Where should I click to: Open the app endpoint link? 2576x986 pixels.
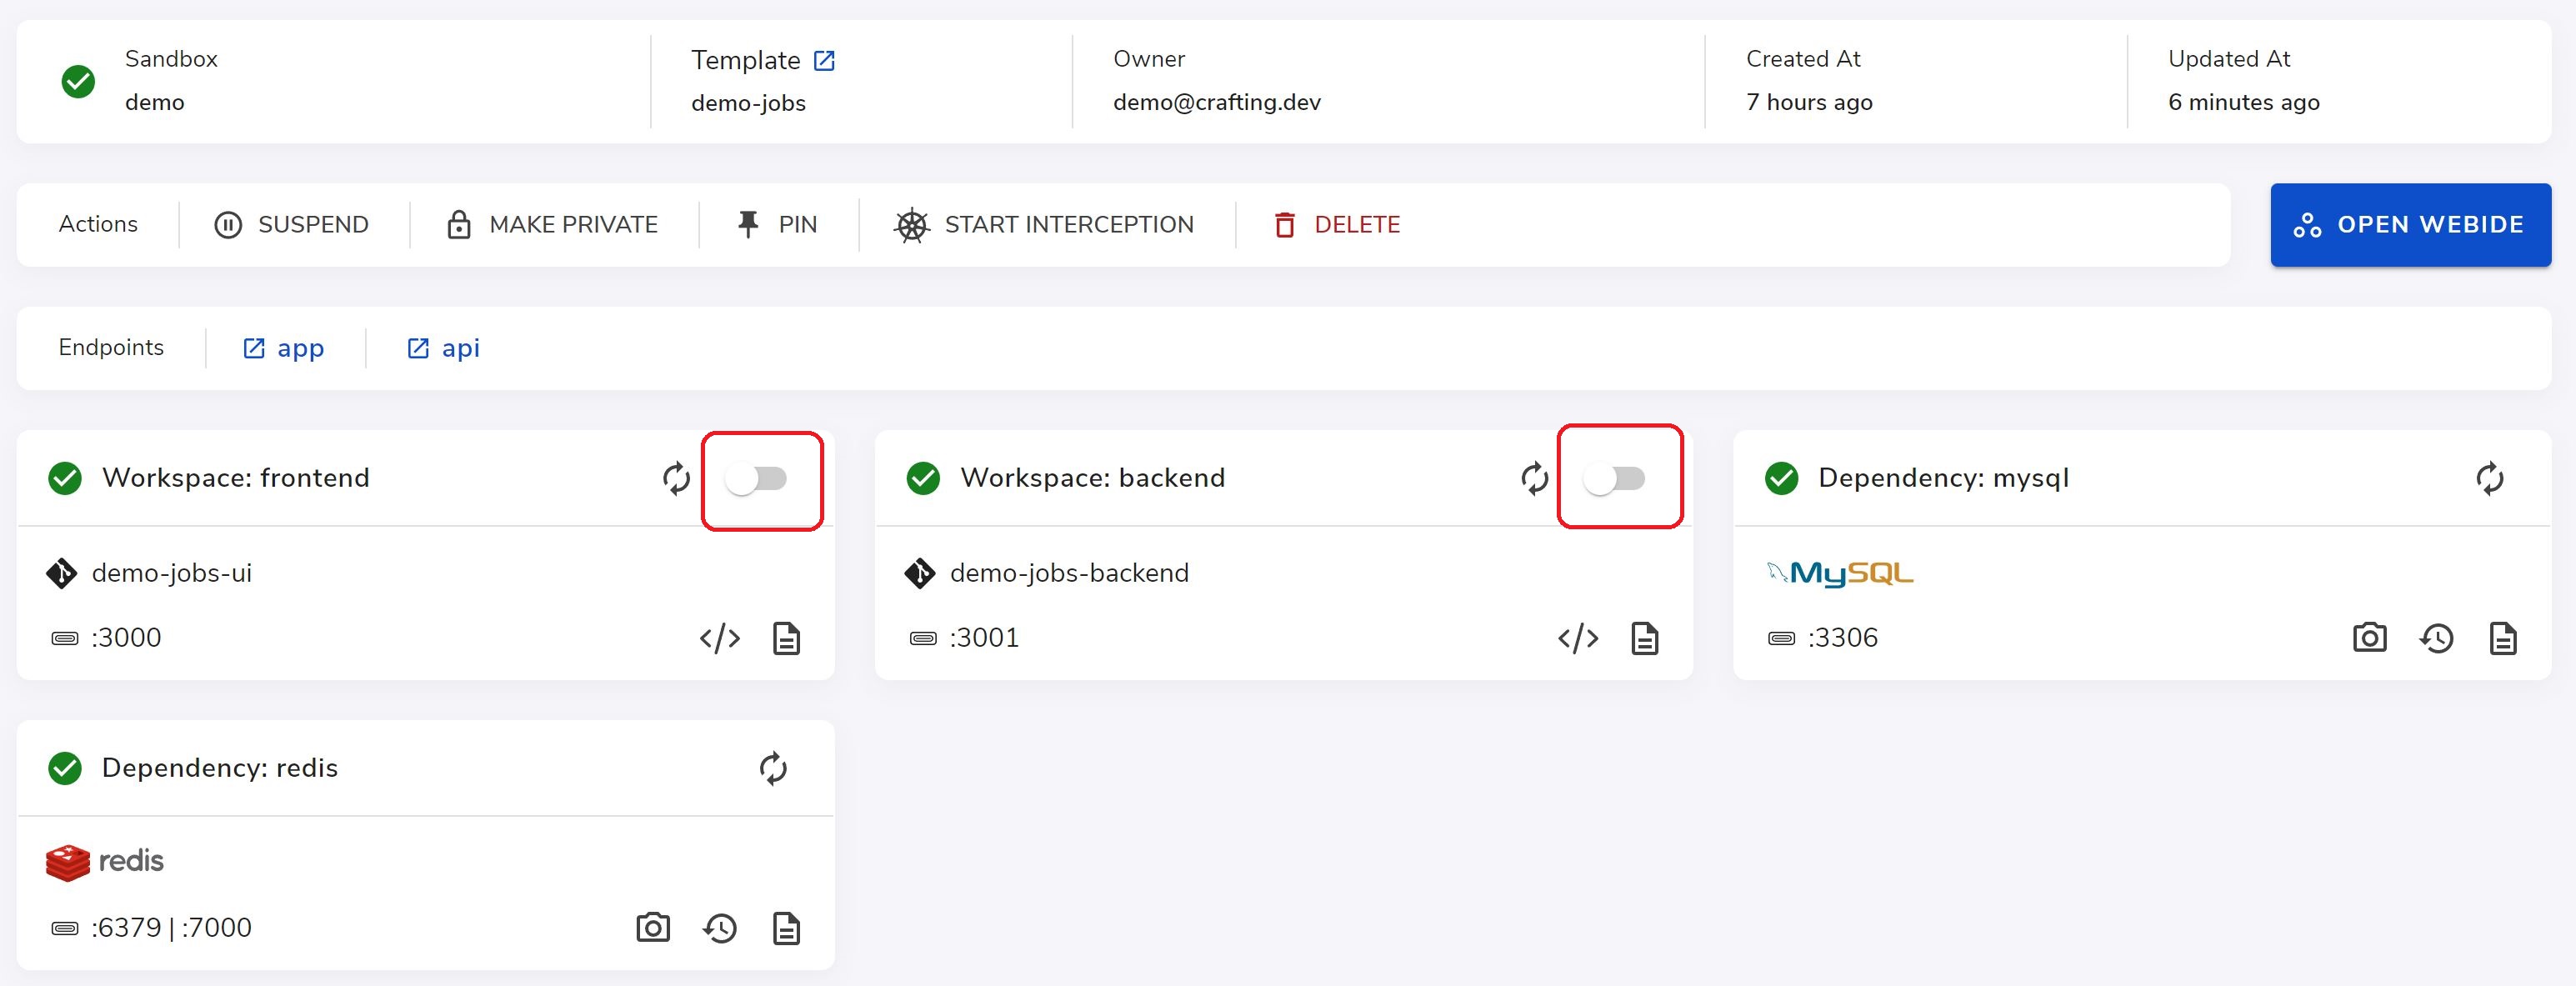[284, 348]
